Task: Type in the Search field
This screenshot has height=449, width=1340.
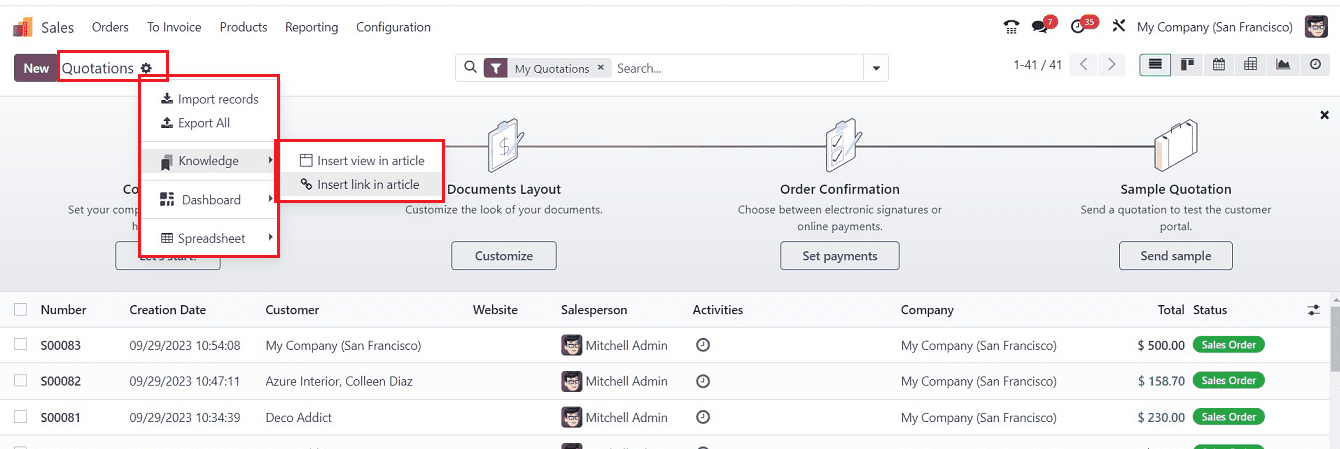Action: 735,68
